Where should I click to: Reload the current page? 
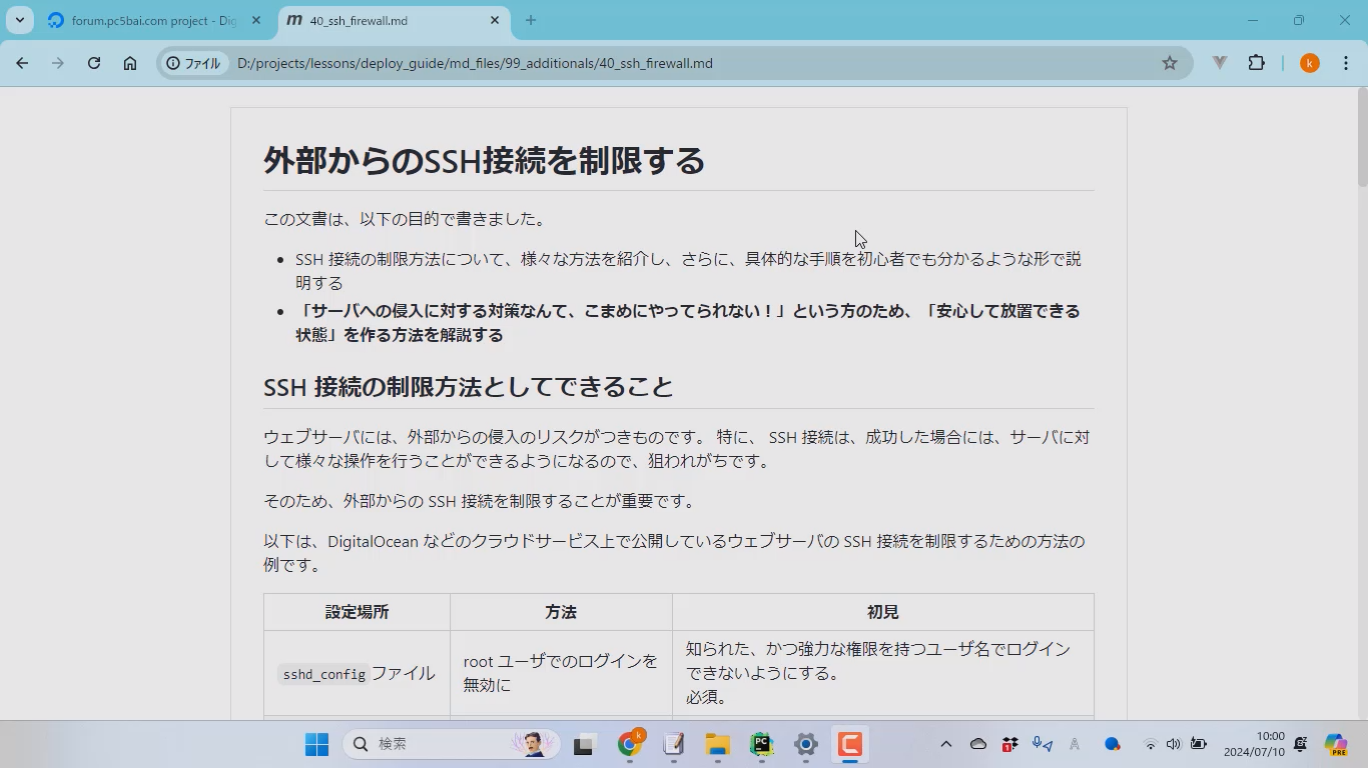point(94,63)
